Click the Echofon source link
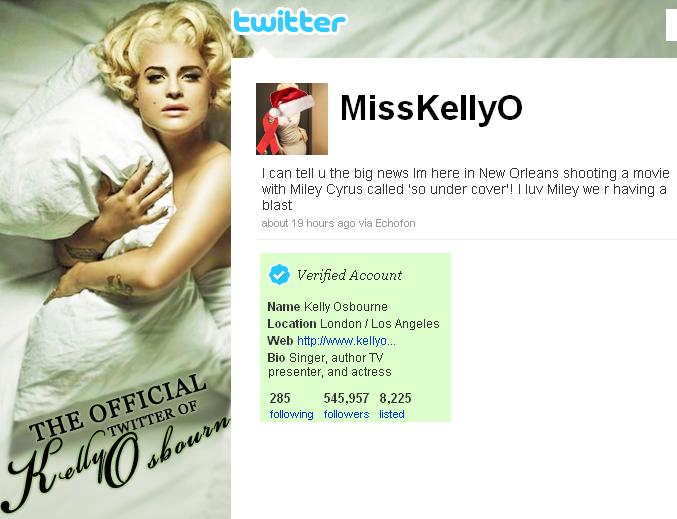 tap(395, 223)
